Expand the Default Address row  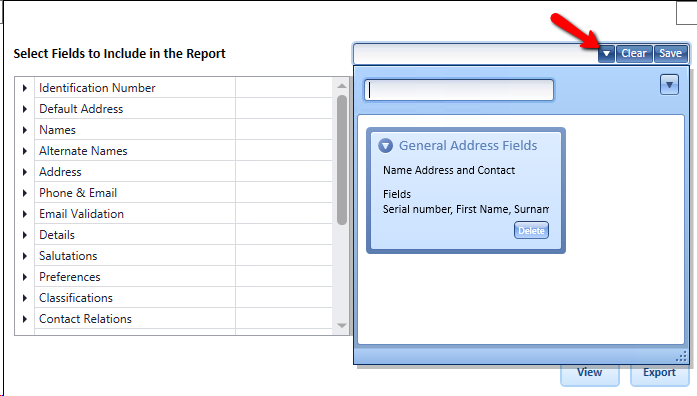[x=25, y=109]
